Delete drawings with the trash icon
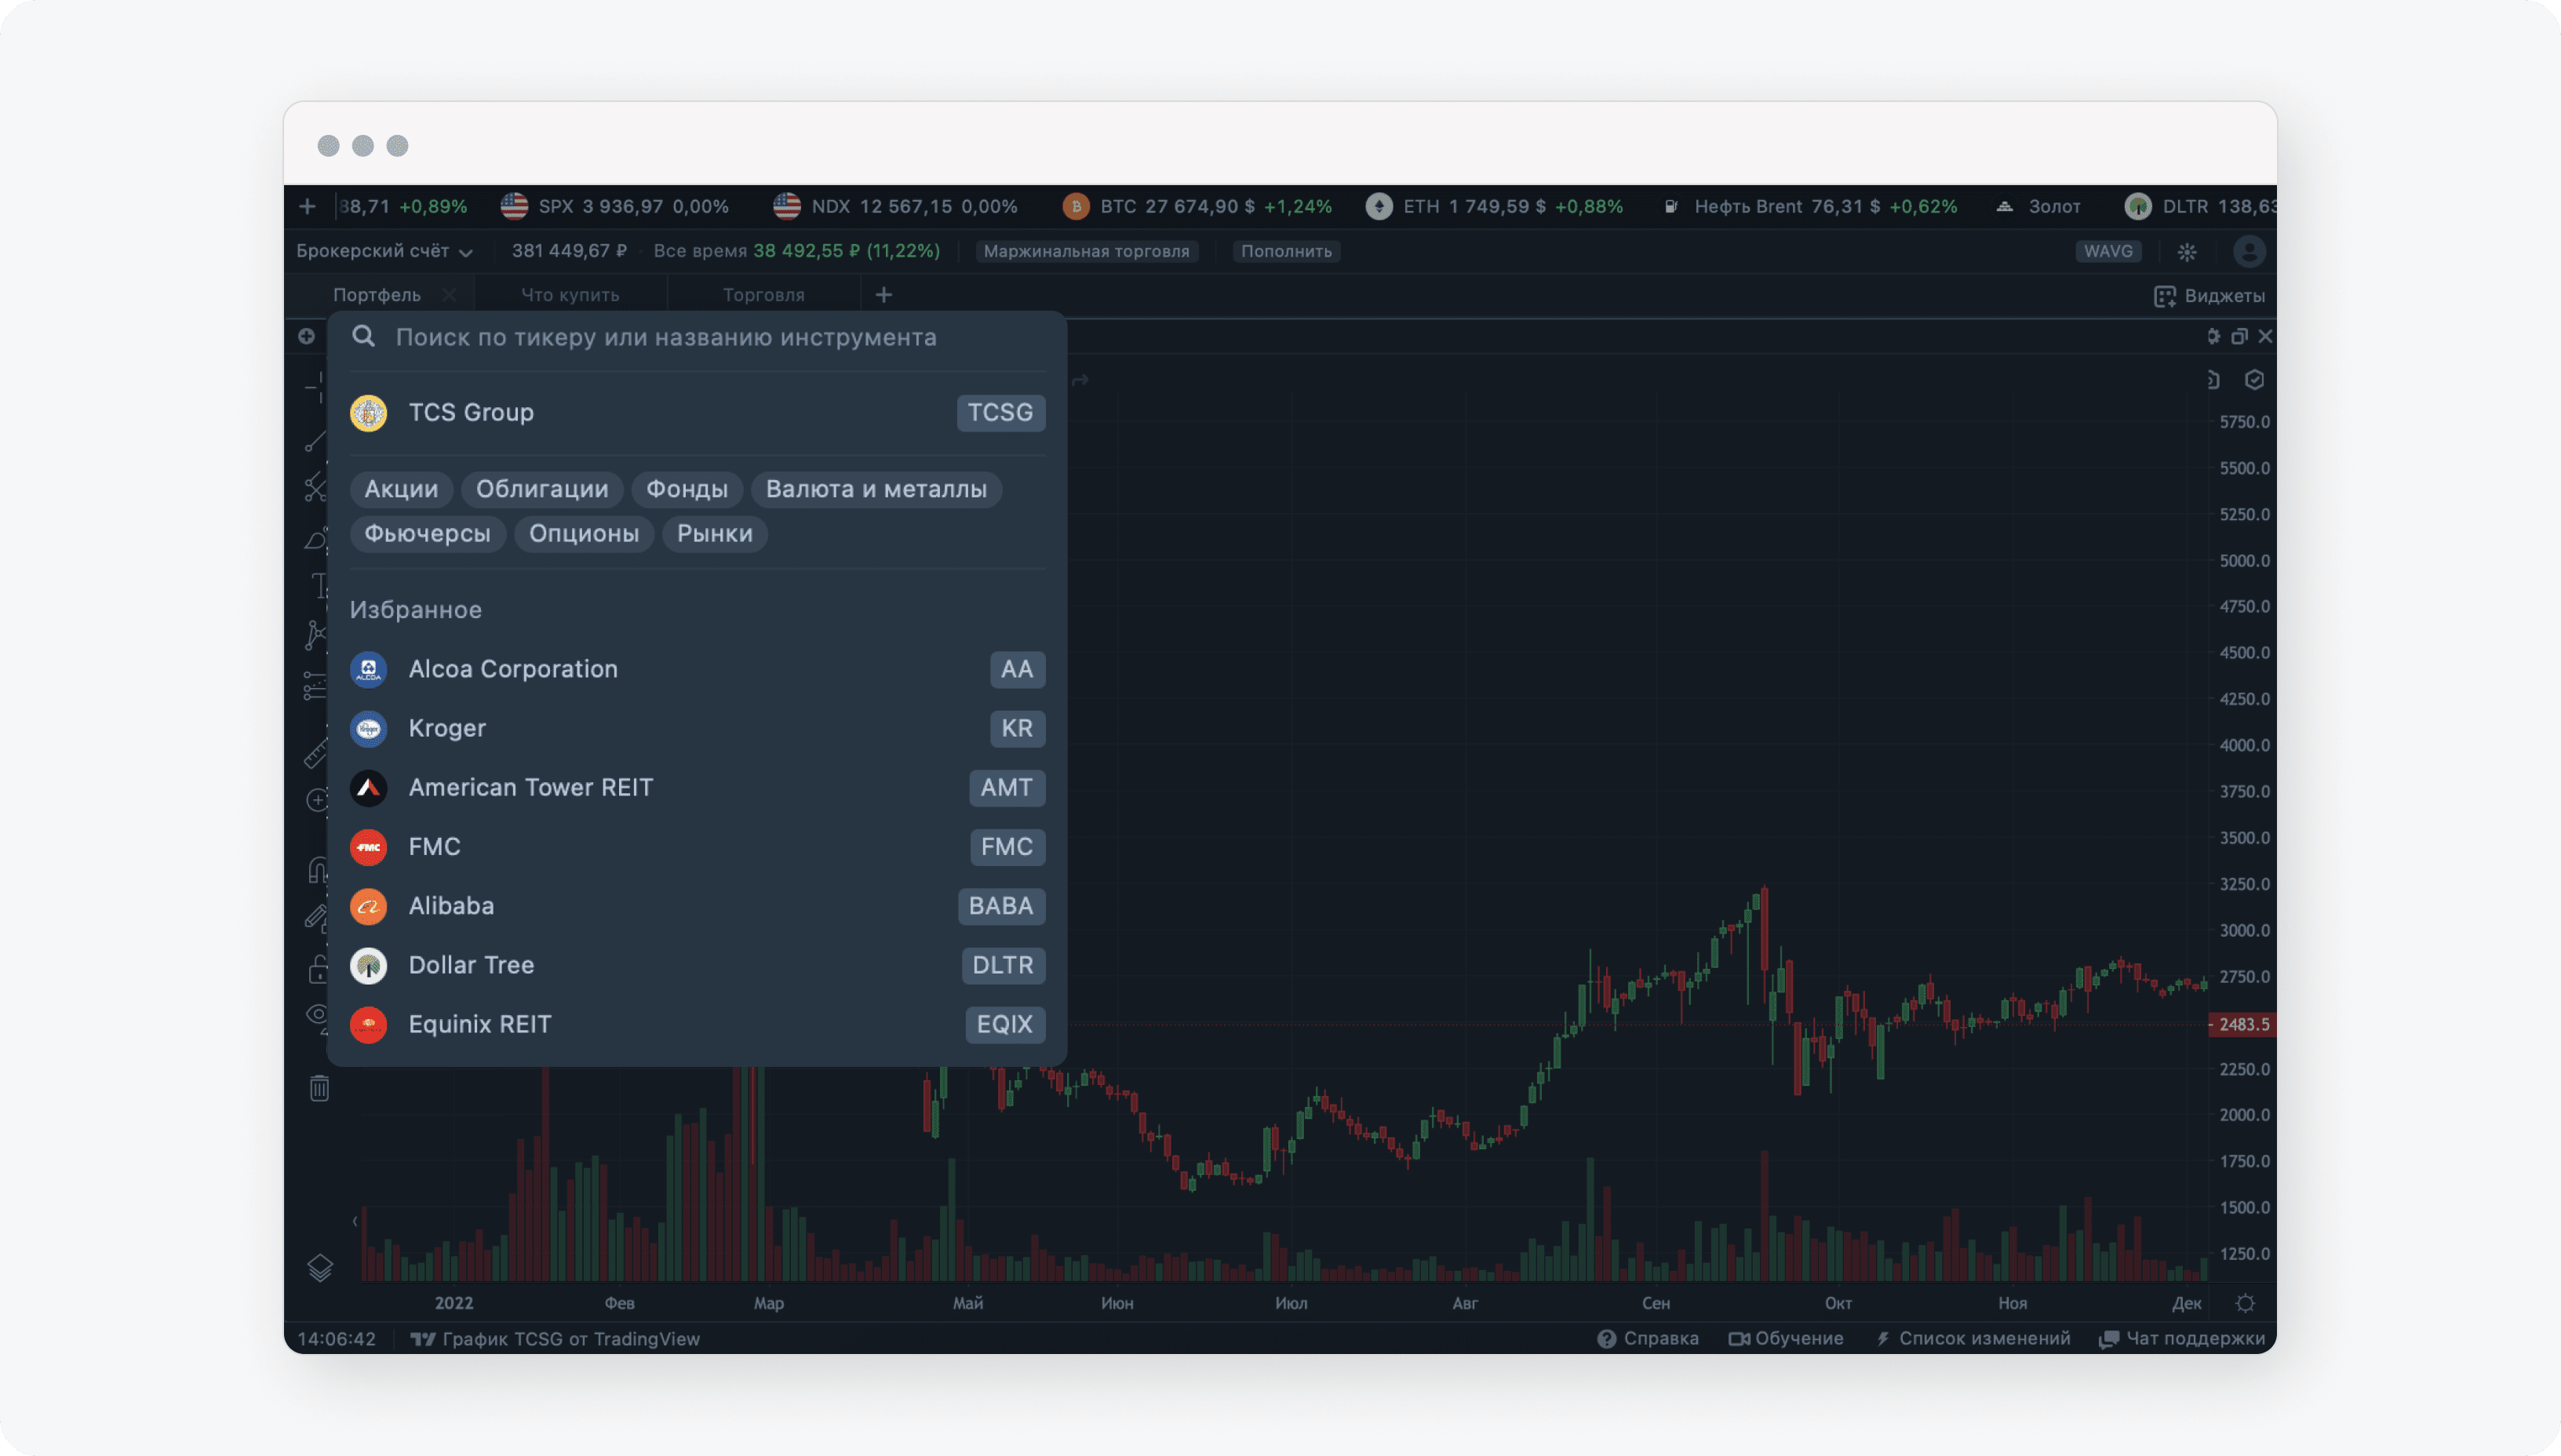Image resolution: width=2561 pixels, height=1456 pixels. 319,1088
